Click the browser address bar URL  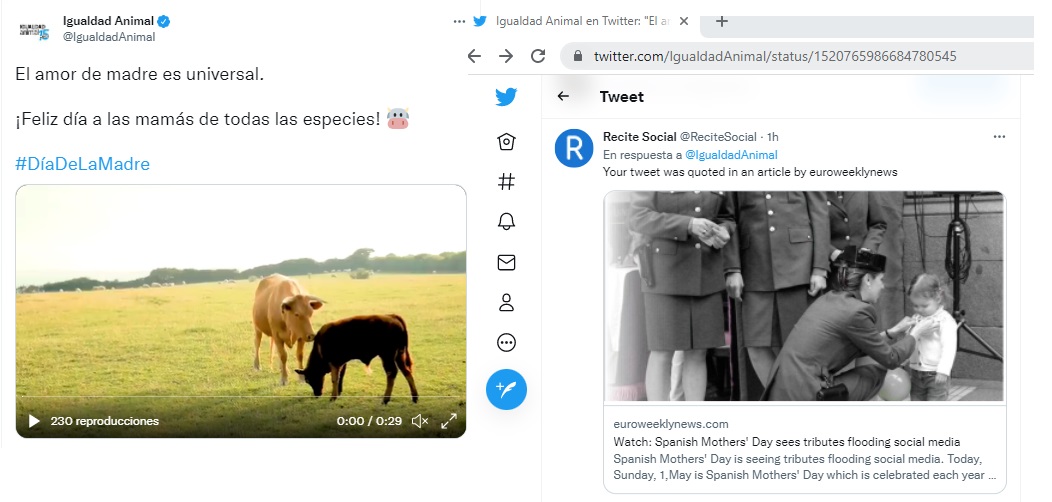coord(775,56)
